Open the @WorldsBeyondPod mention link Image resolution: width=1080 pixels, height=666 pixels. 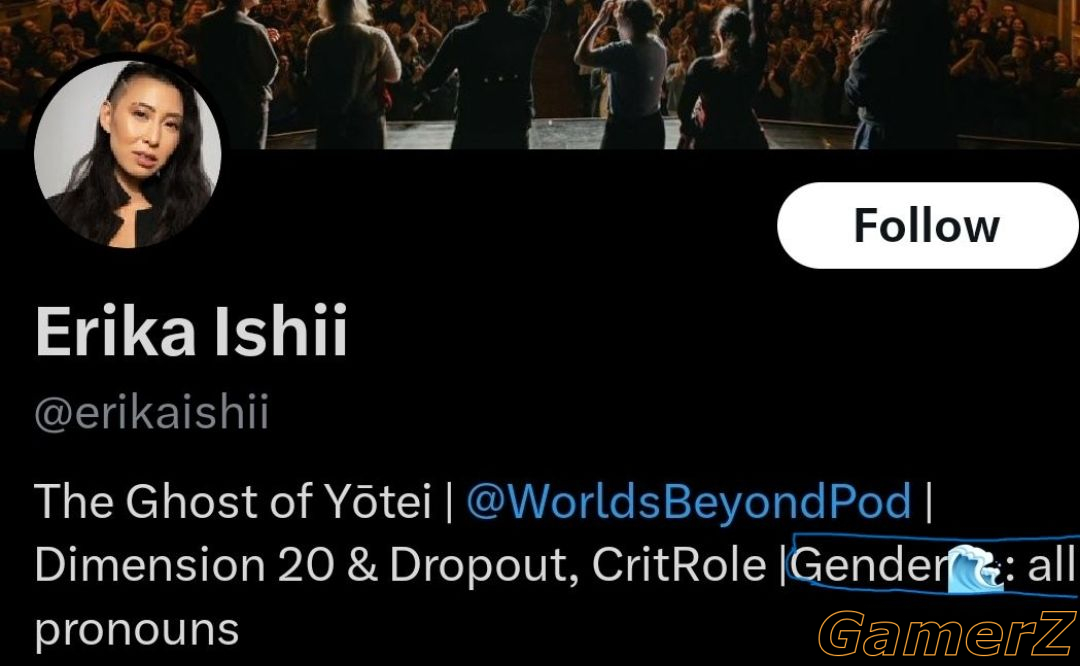(689, 501)
